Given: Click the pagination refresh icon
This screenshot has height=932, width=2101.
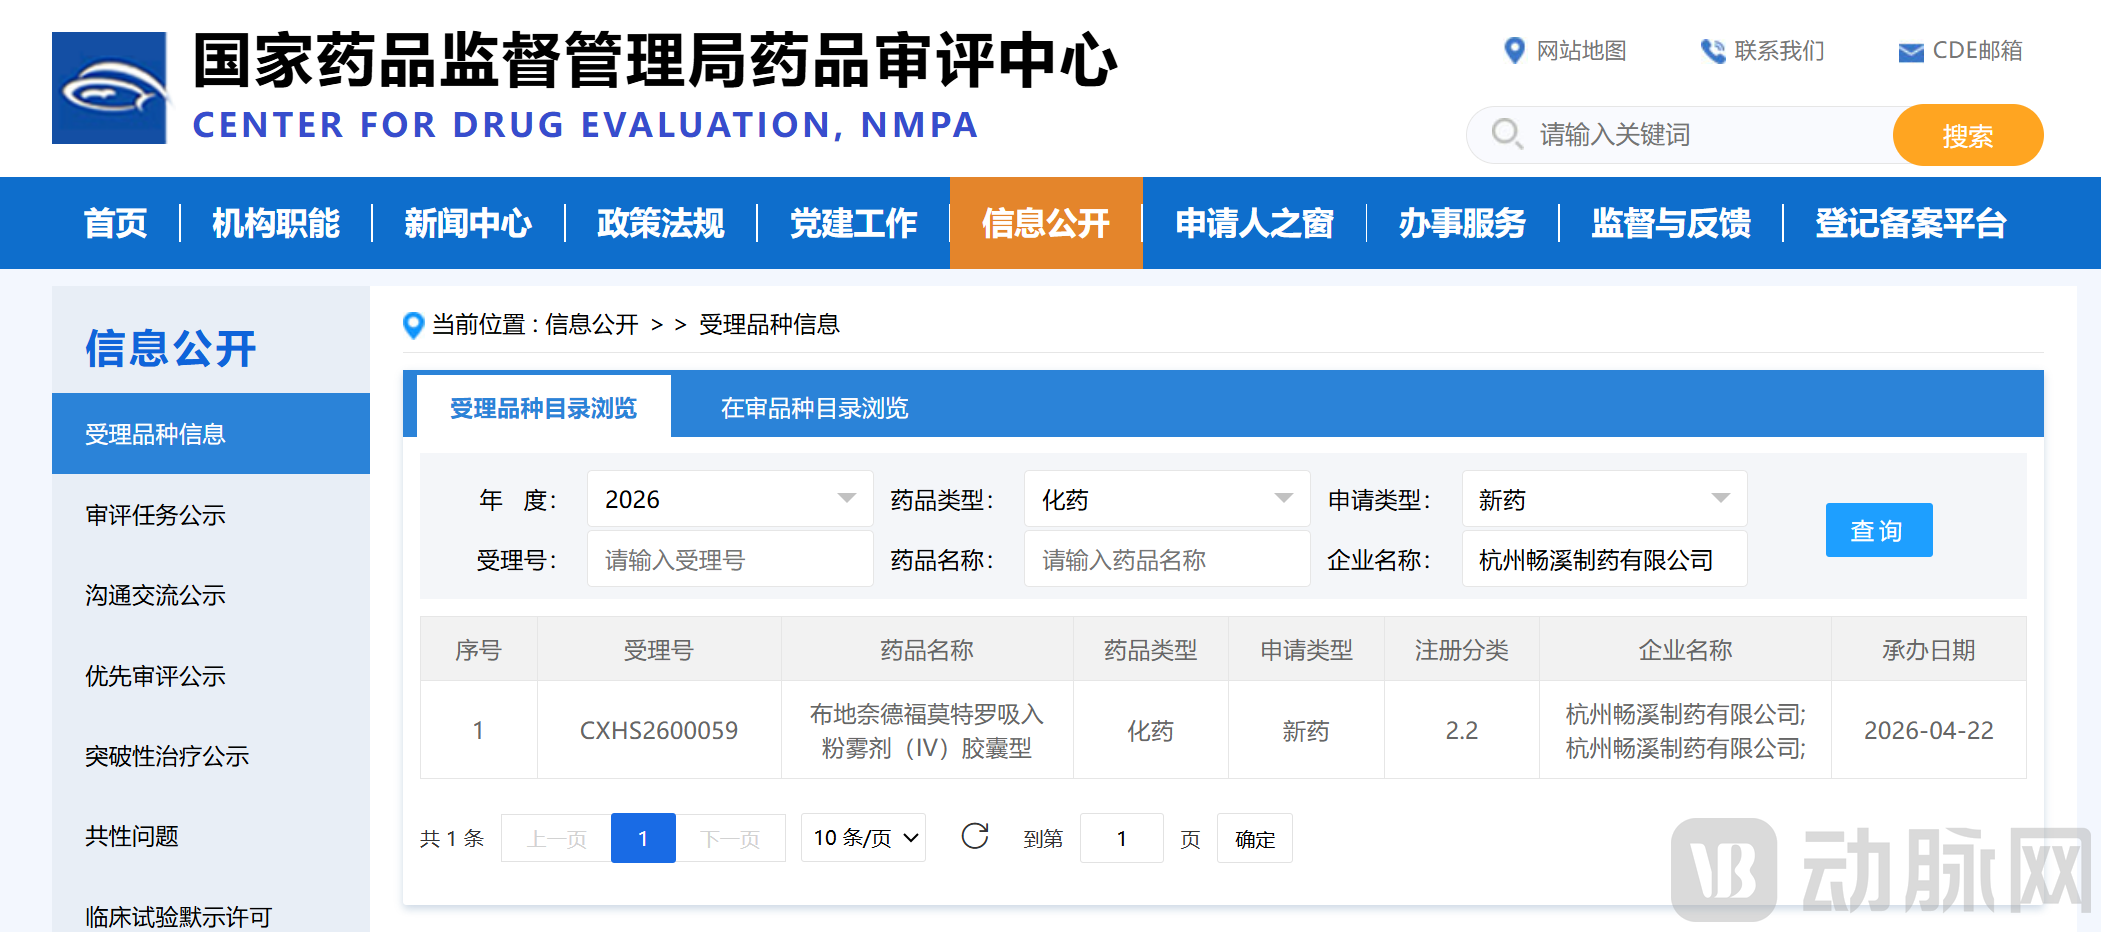Looking at the screenshot, I should (975, 837).
